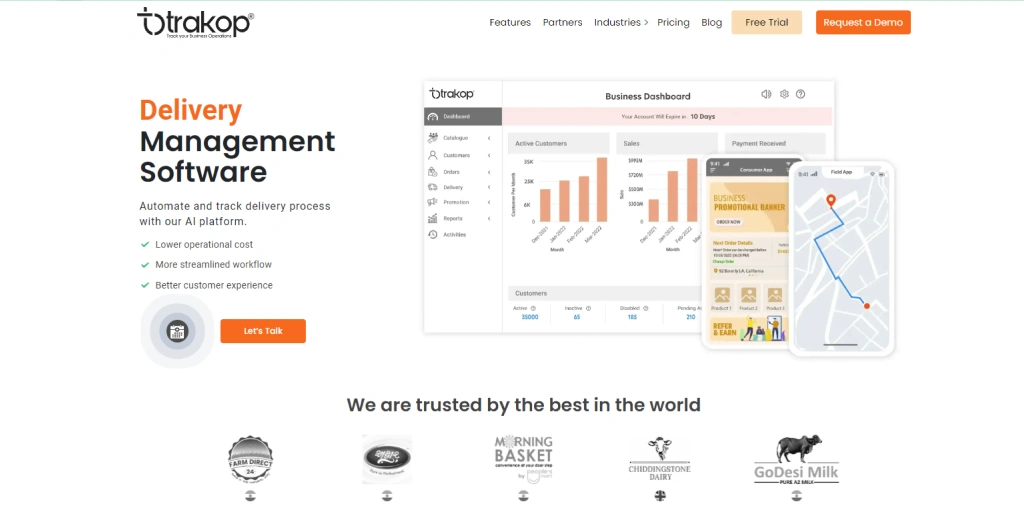The width and height of the screenshot is (1024, 520).
Task: Open the Partners page
Action: pos(562,22)
